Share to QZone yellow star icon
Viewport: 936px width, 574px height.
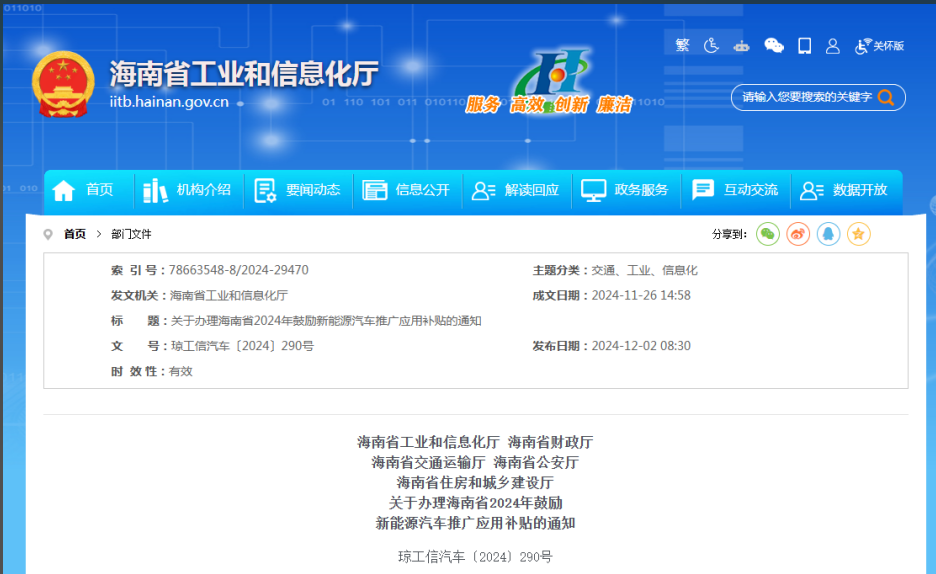coord(858,234)
